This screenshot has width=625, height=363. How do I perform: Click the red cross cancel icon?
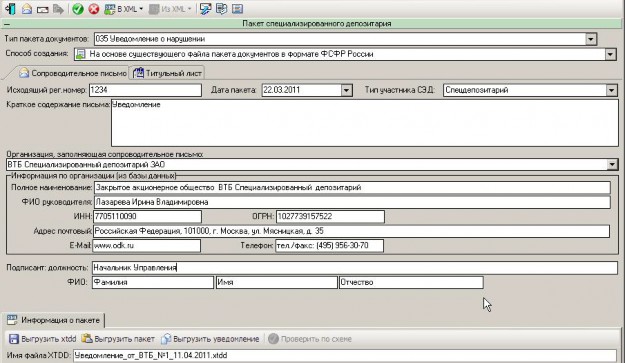point(94,9)
